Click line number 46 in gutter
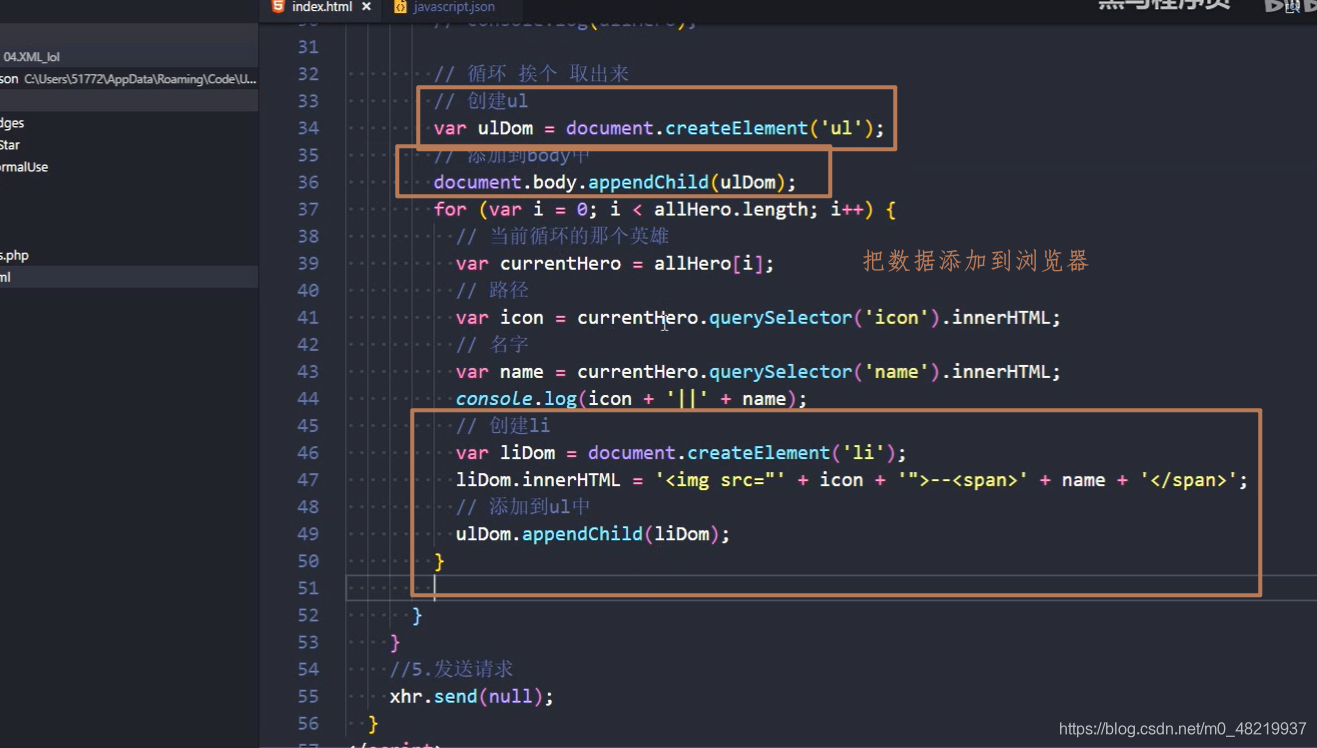 pyautogui.click(x=308, y=452)
